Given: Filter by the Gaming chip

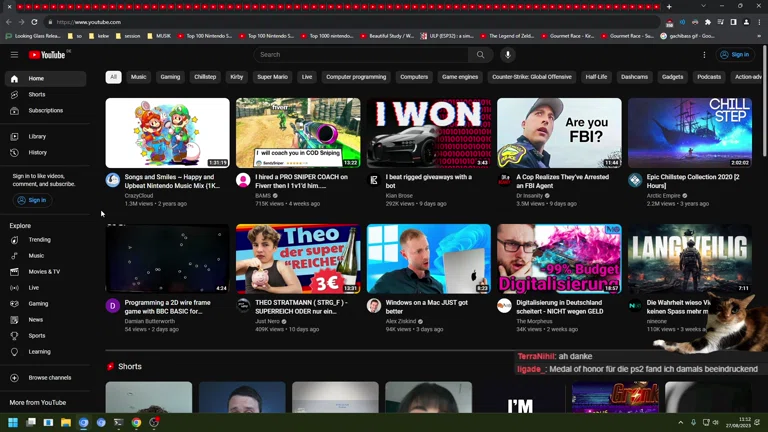Looking at the screenshot, I should coord(170,77).
